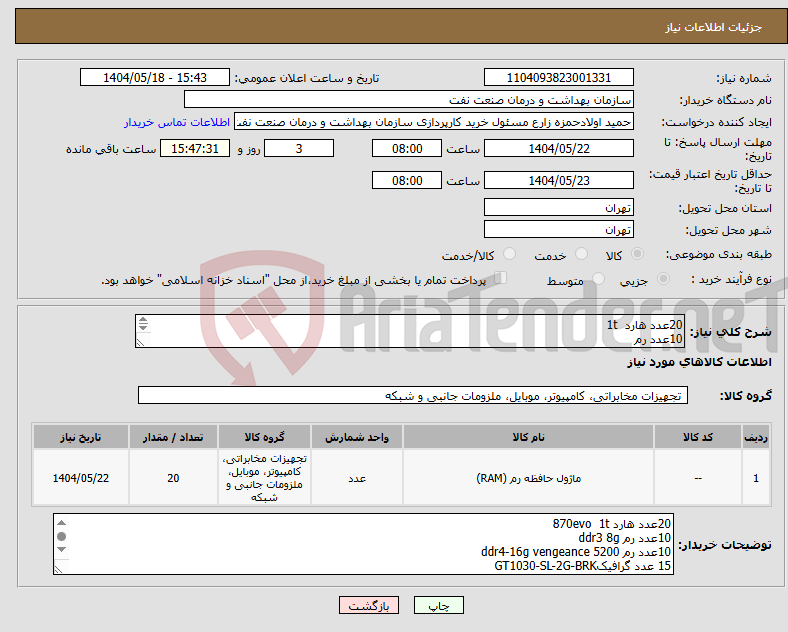This screenshot has width=788, height=632.
Task: Click the بازگشت (back) button
Action: click(x=369, y=605)
